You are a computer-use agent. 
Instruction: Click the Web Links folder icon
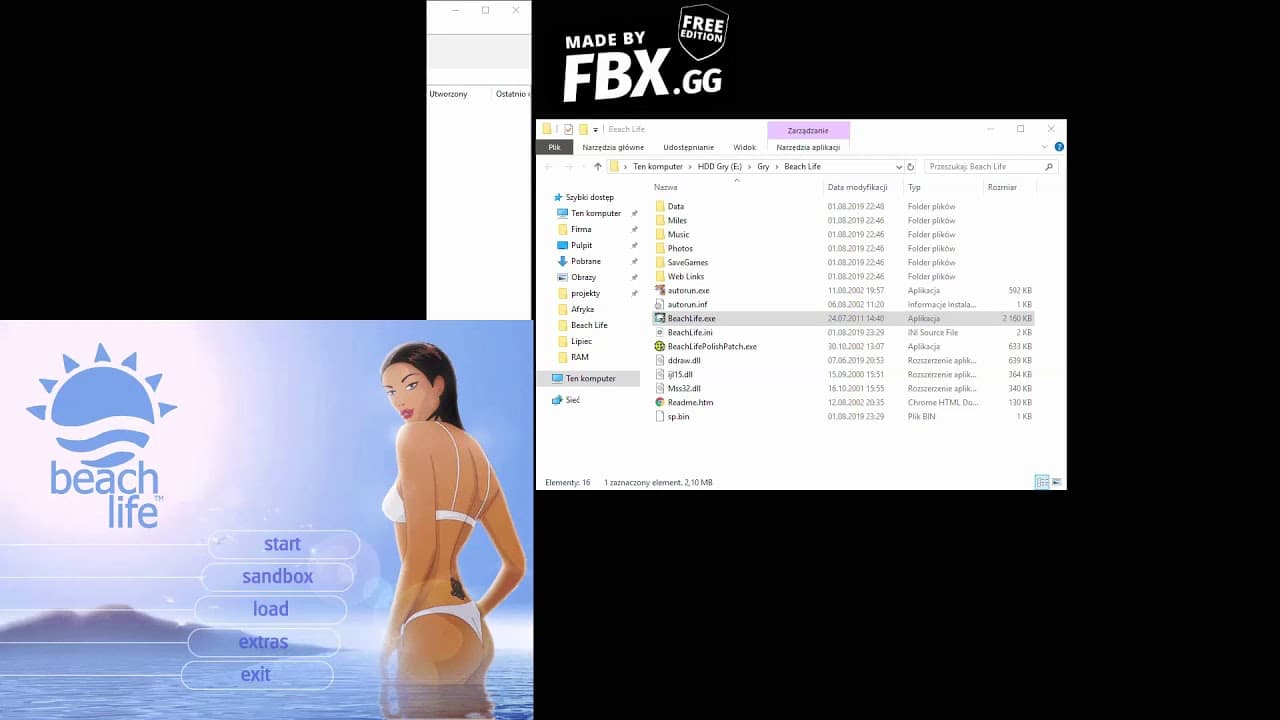(660, 276)
